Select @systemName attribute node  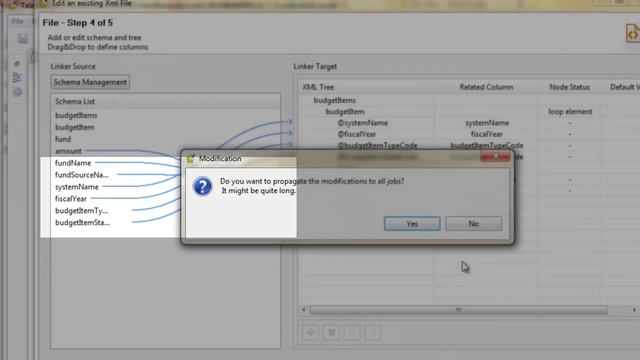click(x=363, y=123)
